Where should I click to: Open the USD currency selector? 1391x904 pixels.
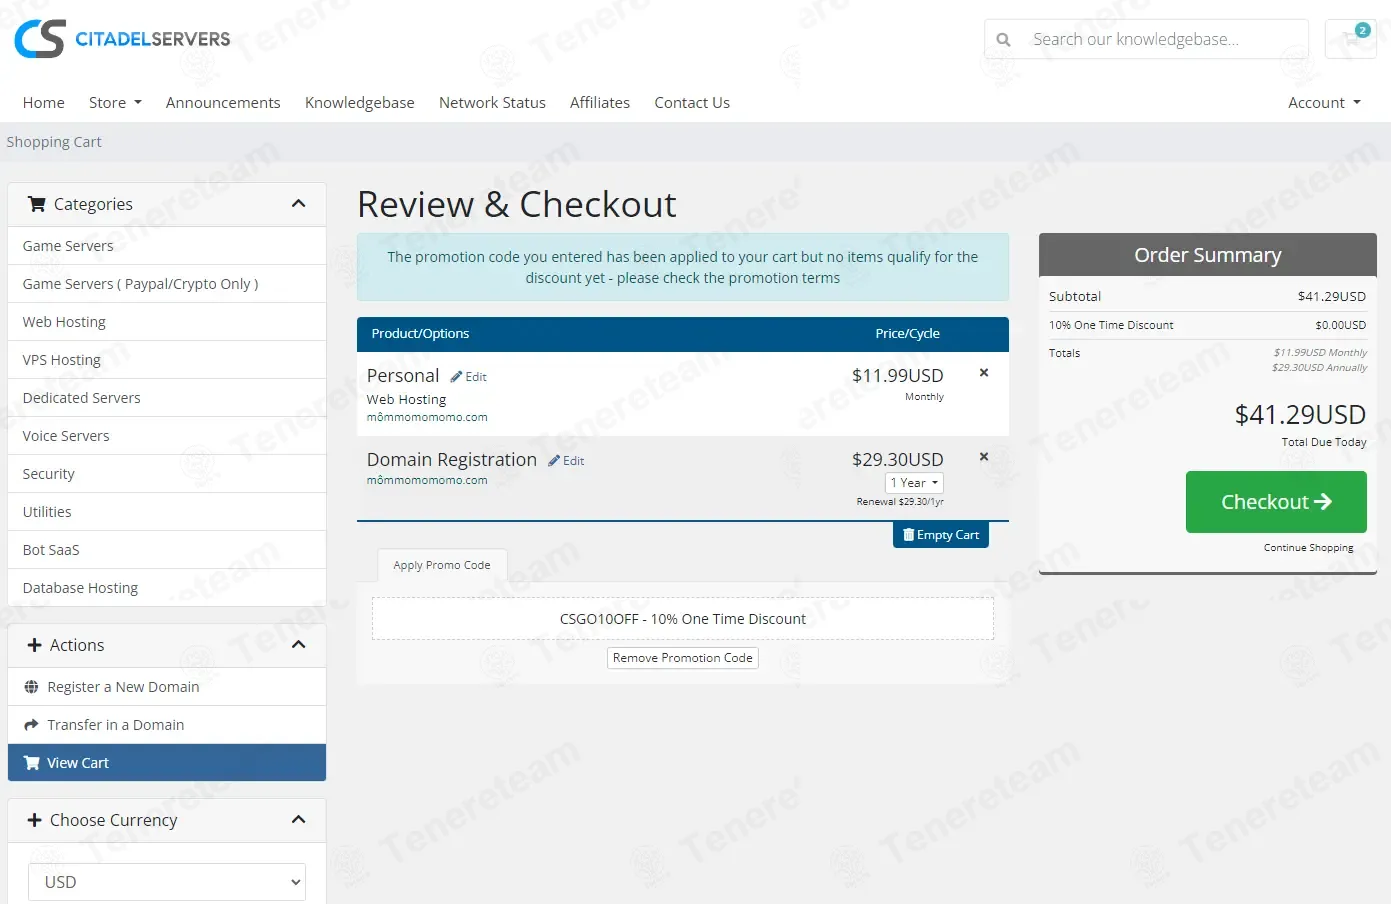[x=167, y=882]
